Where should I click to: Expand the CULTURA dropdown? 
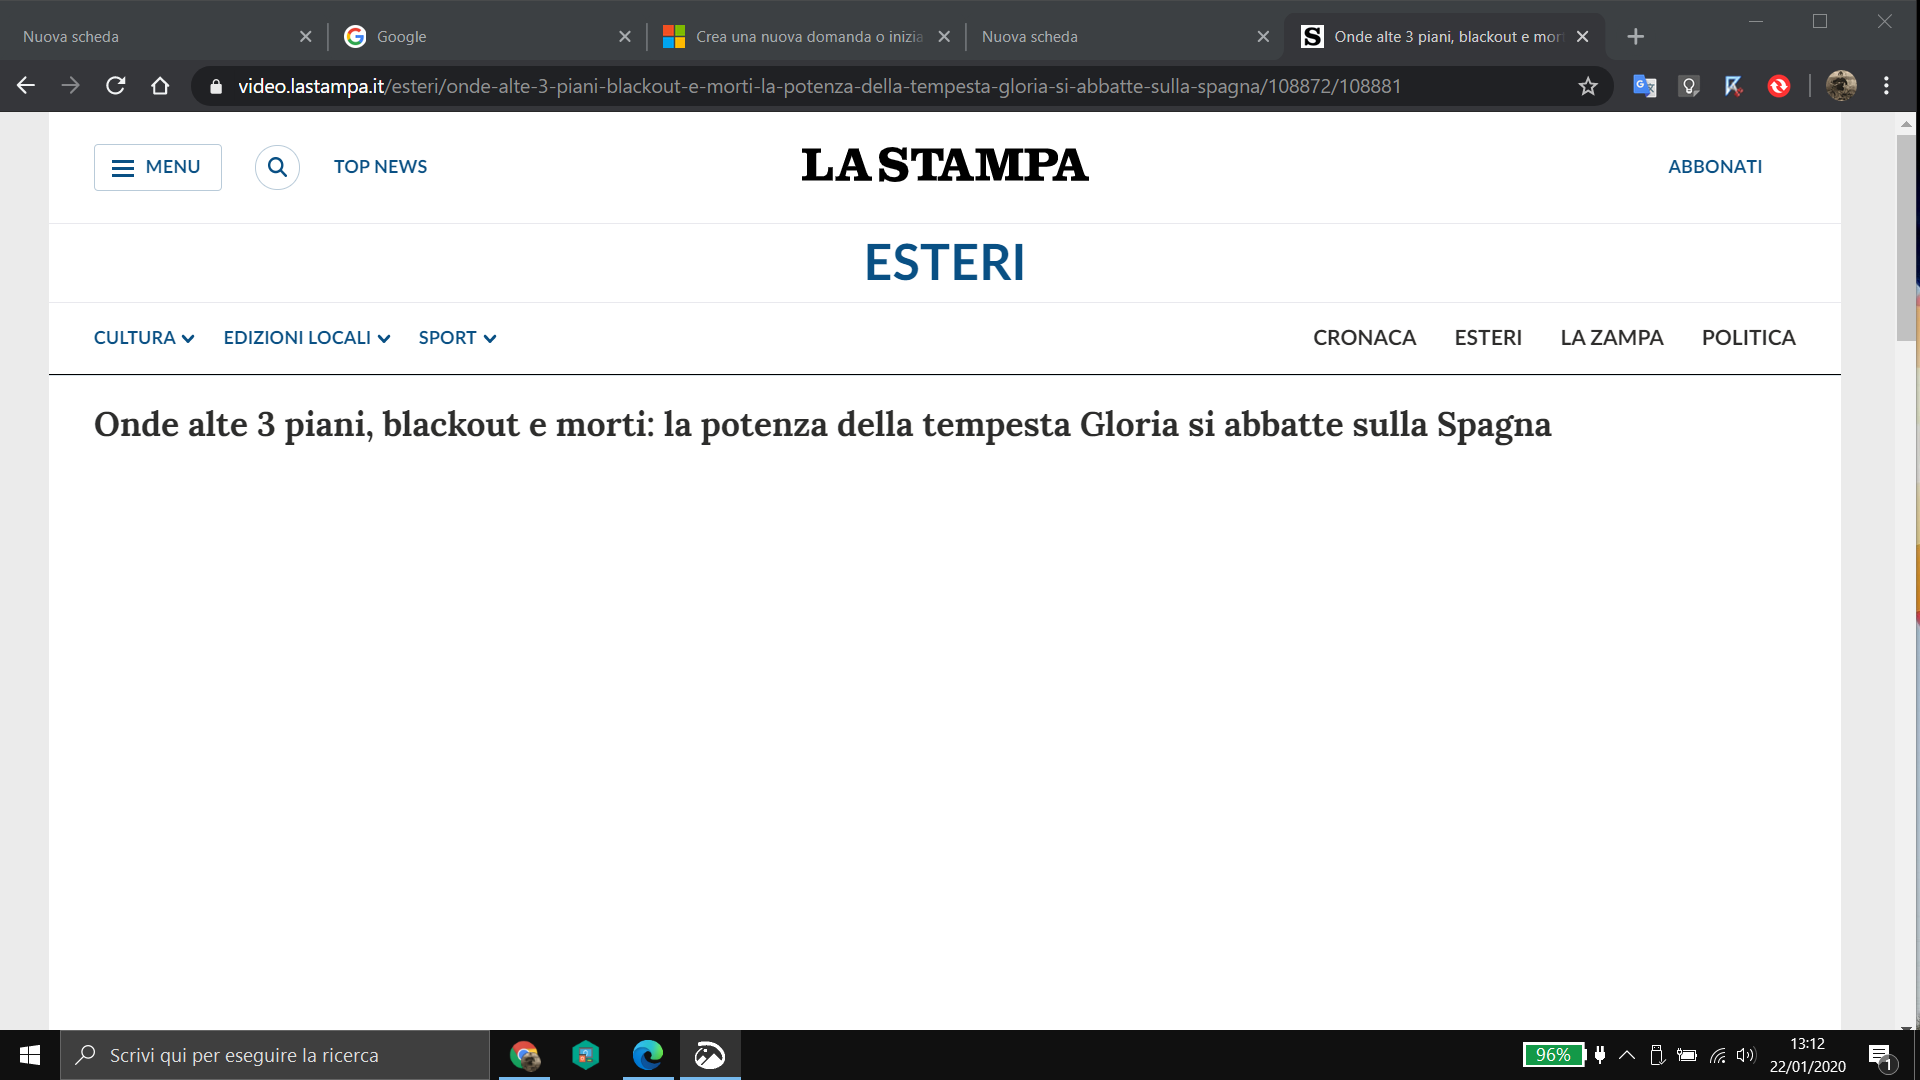tap(144, 338)
